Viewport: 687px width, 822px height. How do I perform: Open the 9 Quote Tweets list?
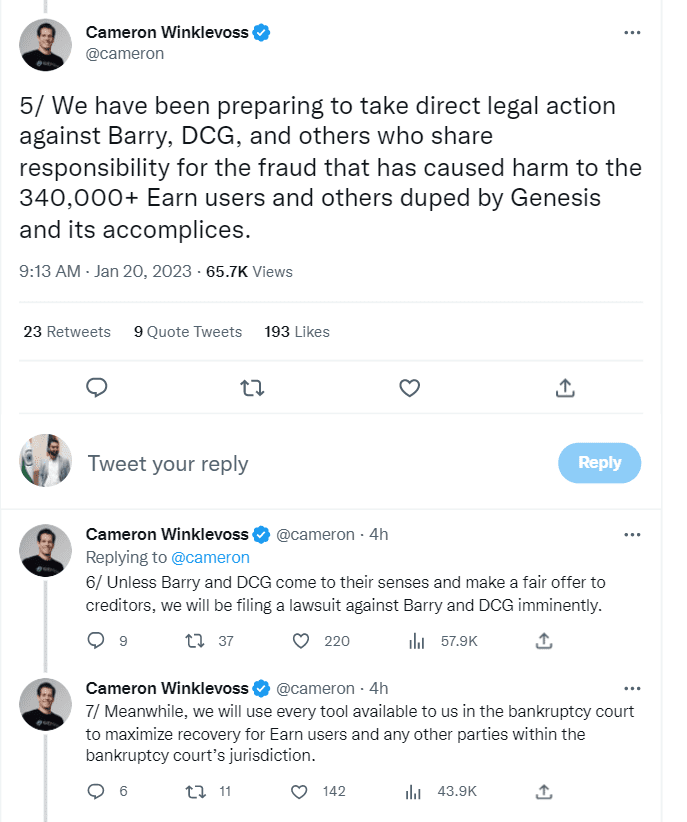pos(187,332)
